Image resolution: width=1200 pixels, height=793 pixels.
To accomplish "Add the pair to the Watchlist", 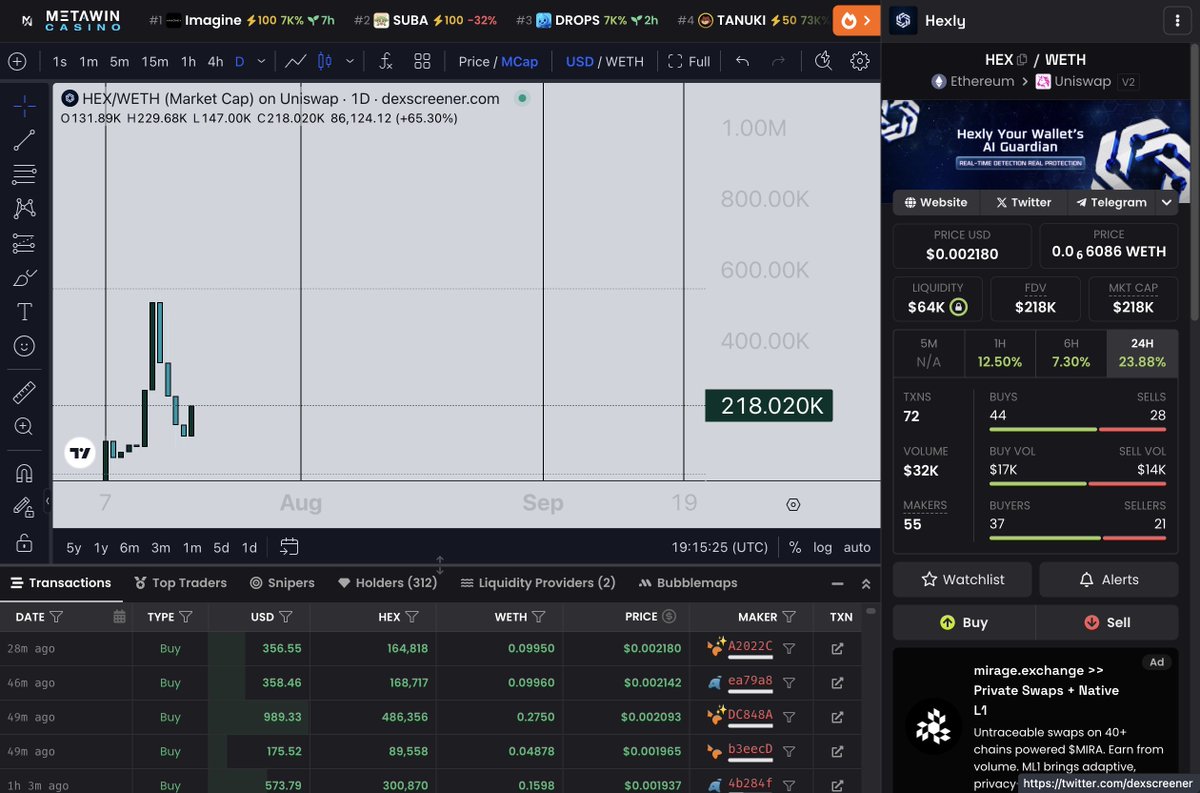I will (962, 579).
